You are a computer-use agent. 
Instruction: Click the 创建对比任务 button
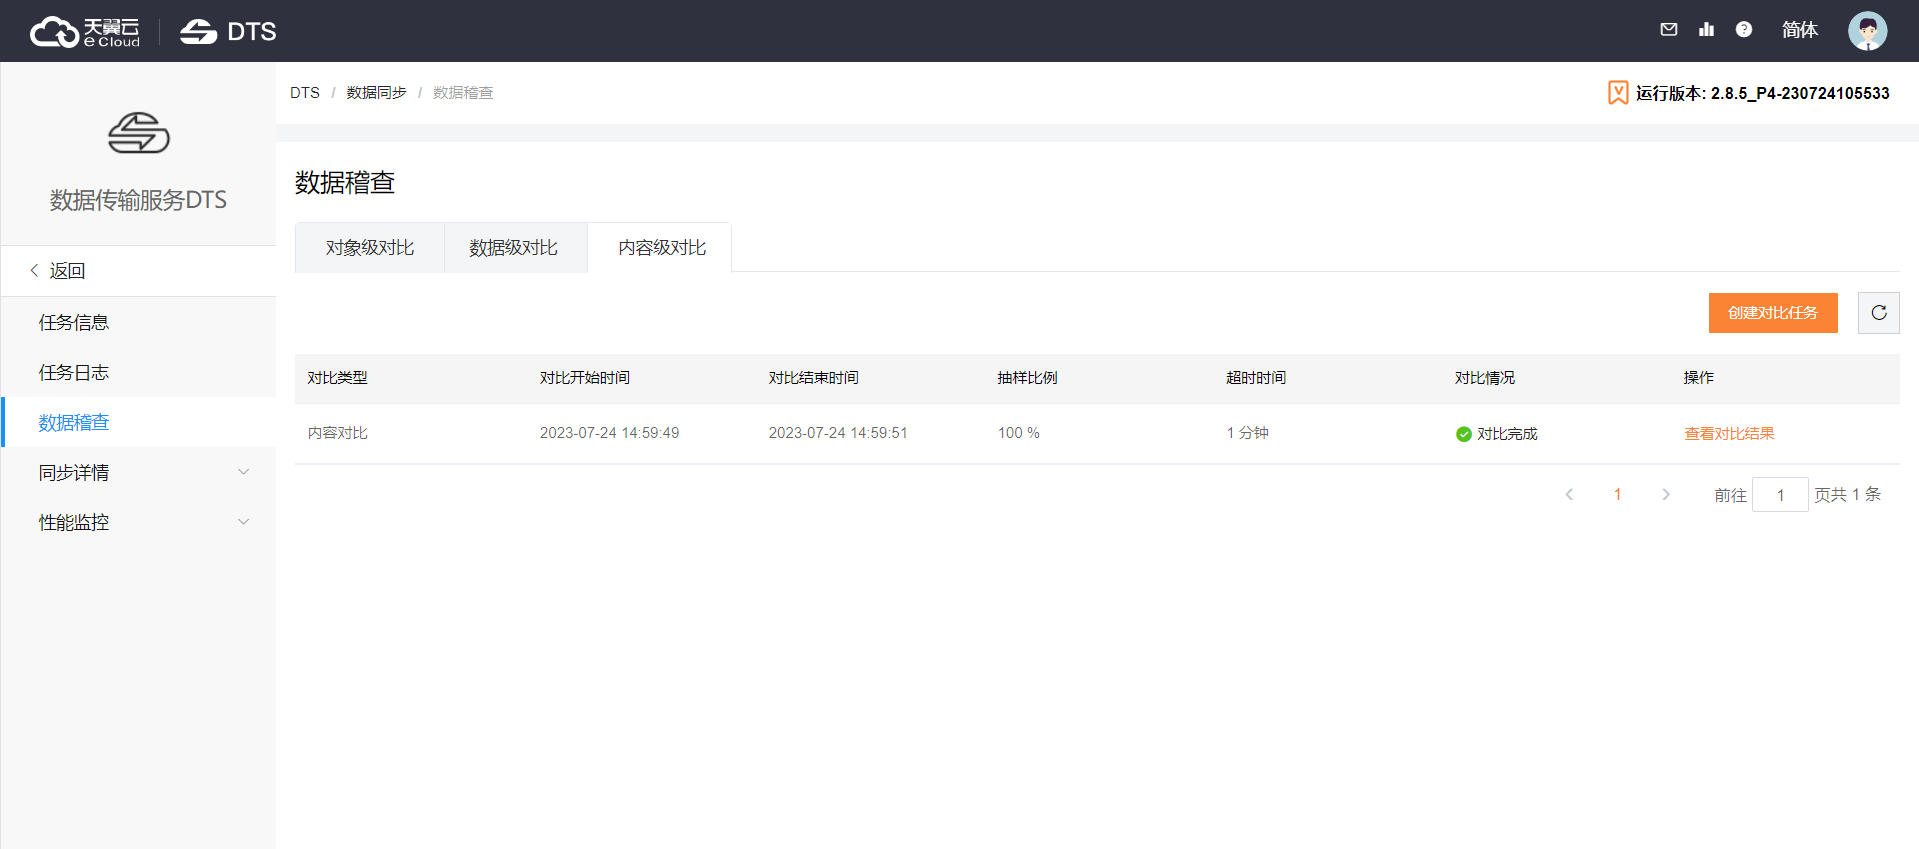pos(1772,313)
